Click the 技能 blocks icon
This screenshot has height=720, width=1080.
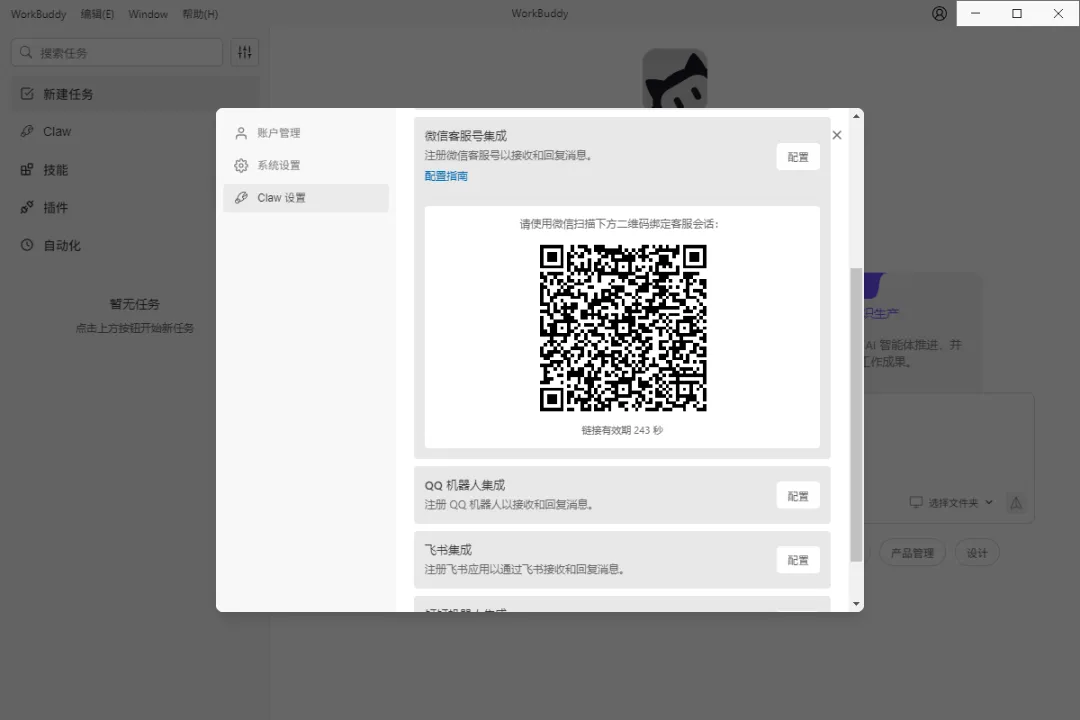pyautogui.click(x=27, y=169)
